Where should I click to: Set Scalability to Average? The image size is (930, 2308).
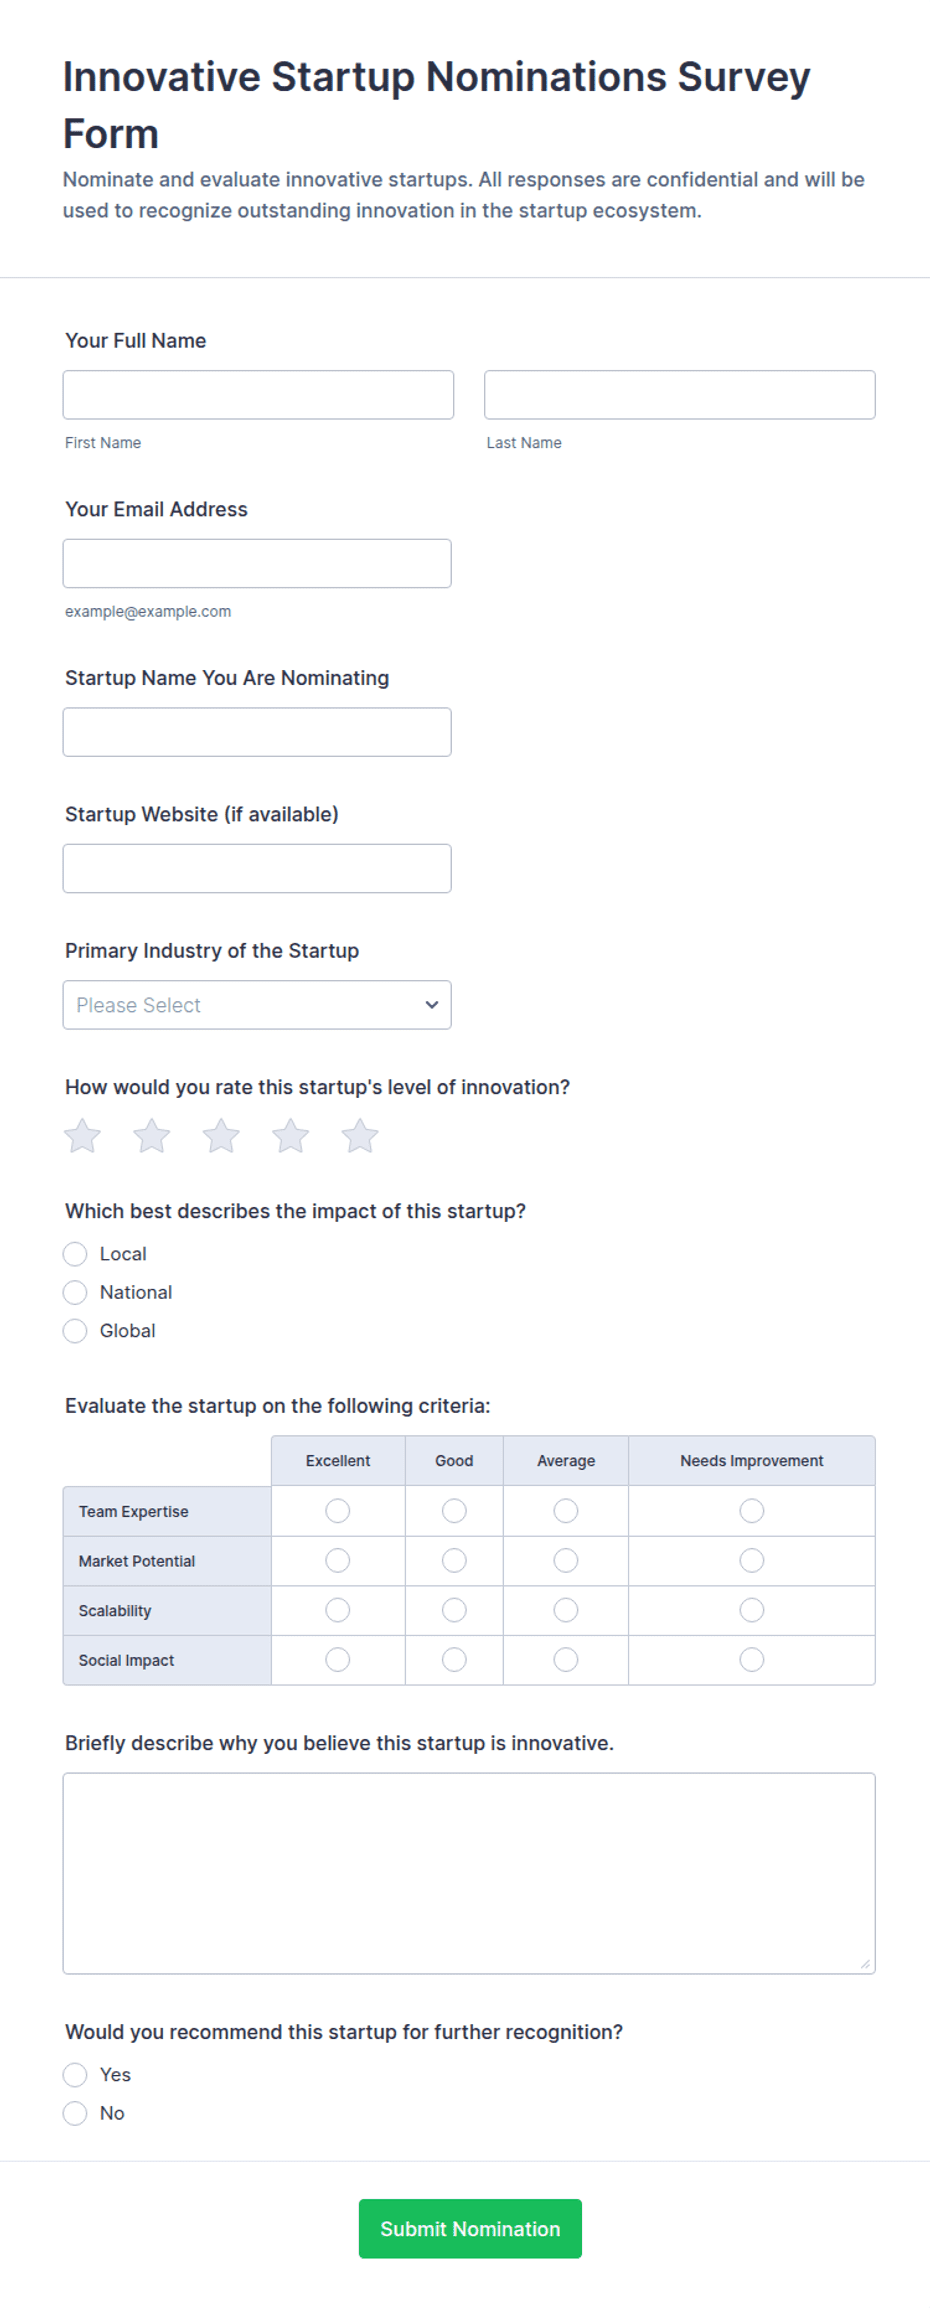pyautogui.click(x=566, y=1610)
